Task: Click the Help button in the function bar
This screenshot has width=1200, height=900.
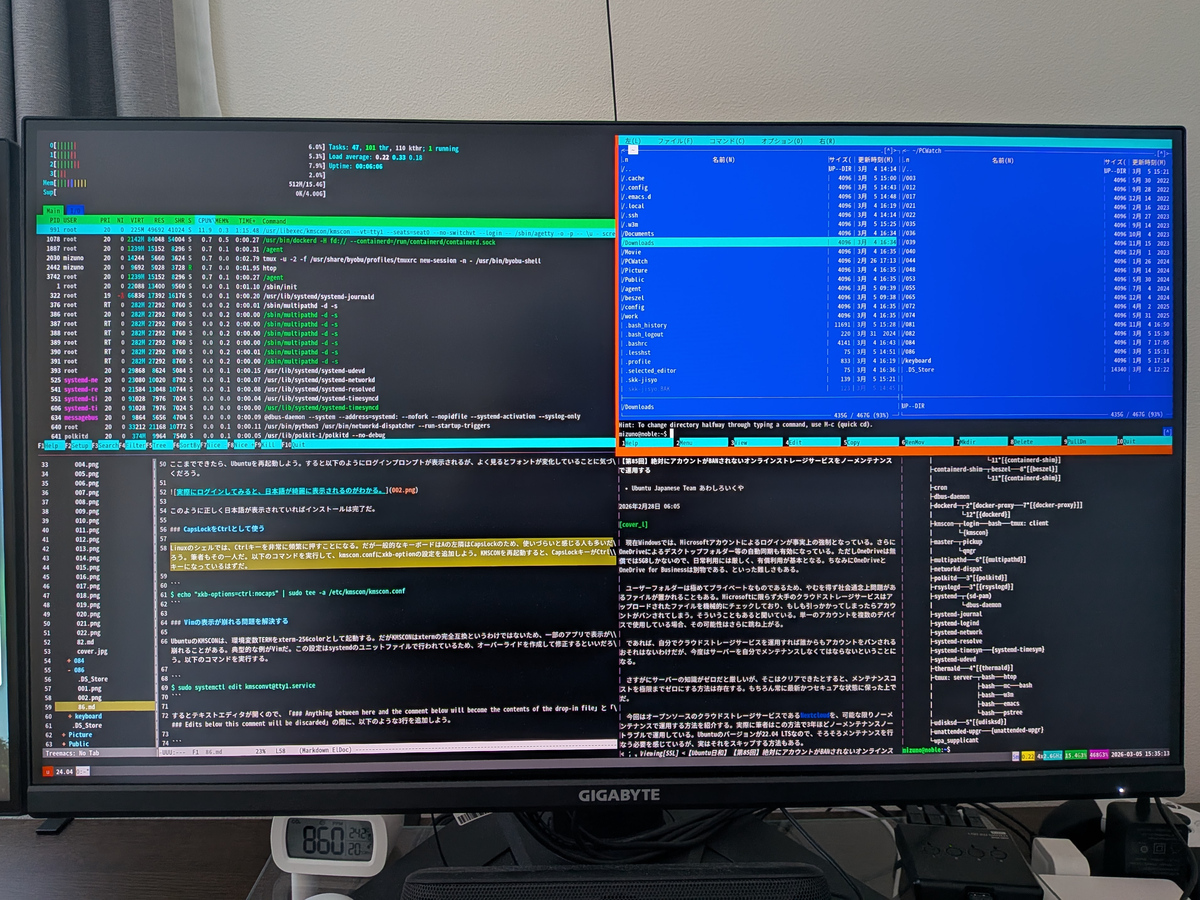Action: (628, 441)
